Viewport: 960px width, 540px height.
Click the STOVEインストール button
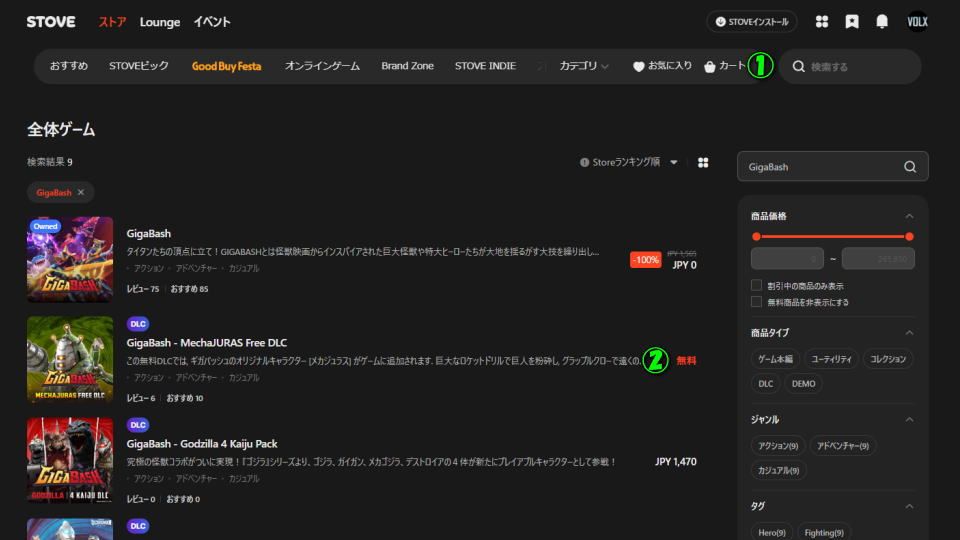pyautogui.click(x=752, y=22)
